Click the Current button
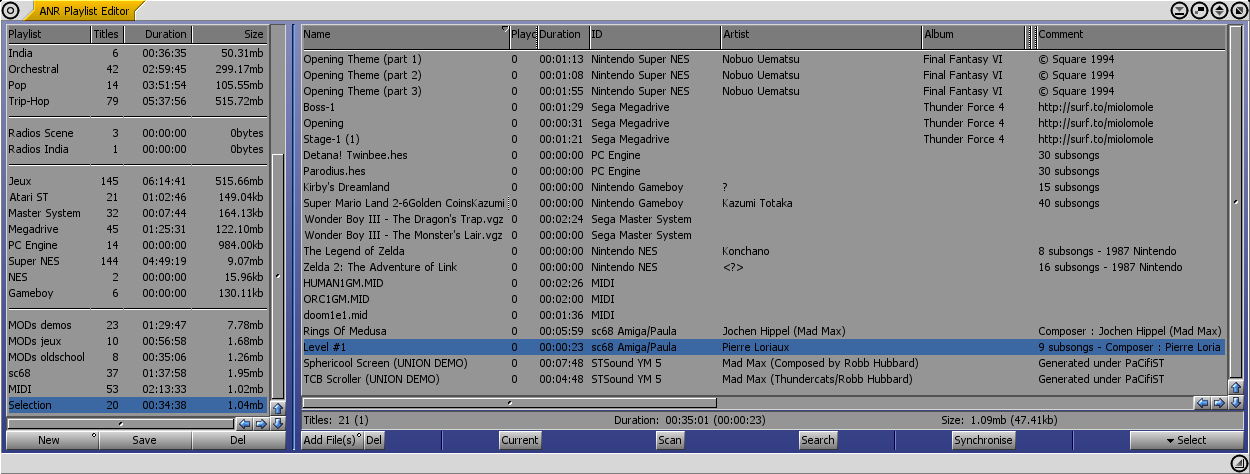Image resolution: width=1250 pixels, height=474 pixels. 520,440
